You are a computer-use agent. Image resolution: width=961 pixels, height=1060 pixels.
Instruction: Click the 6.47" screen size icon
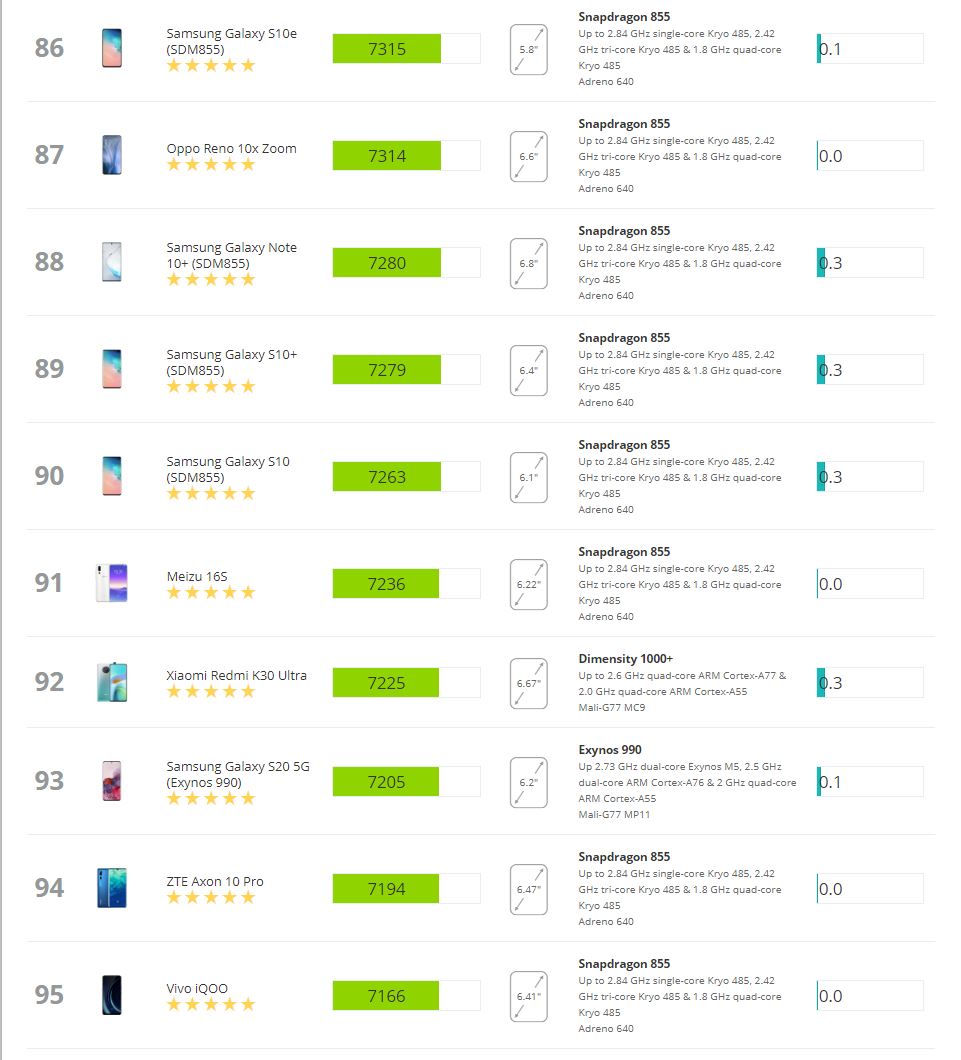(528, 889)
